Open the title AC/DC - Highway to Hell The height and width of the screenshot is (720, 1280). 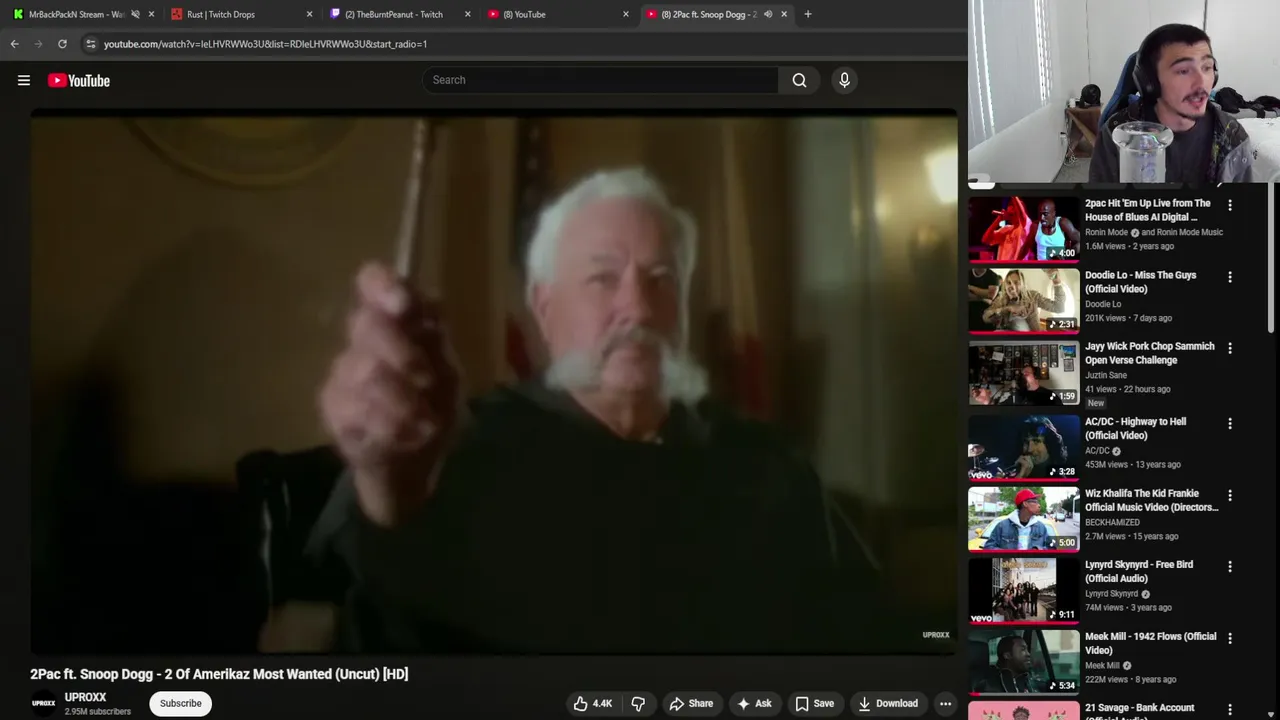point(1136,428)
